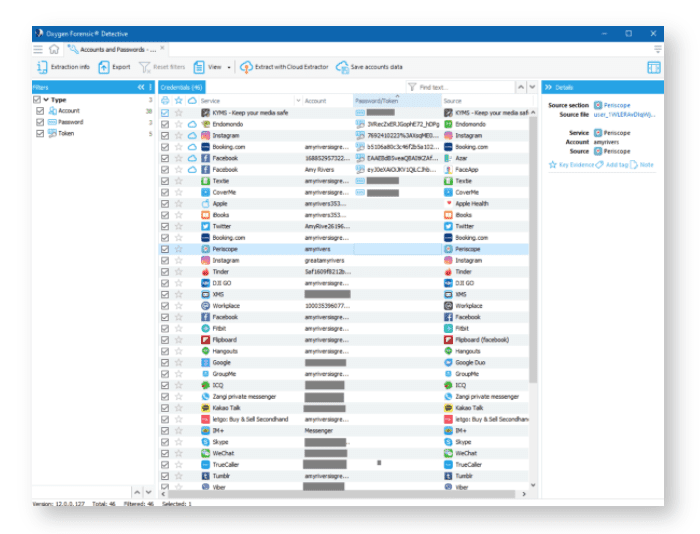Image resolution: width=700 pixels, height=534 pixels.
Task: Click Extract with Cloud Extractor icon
Action: (x=246, y=67)
